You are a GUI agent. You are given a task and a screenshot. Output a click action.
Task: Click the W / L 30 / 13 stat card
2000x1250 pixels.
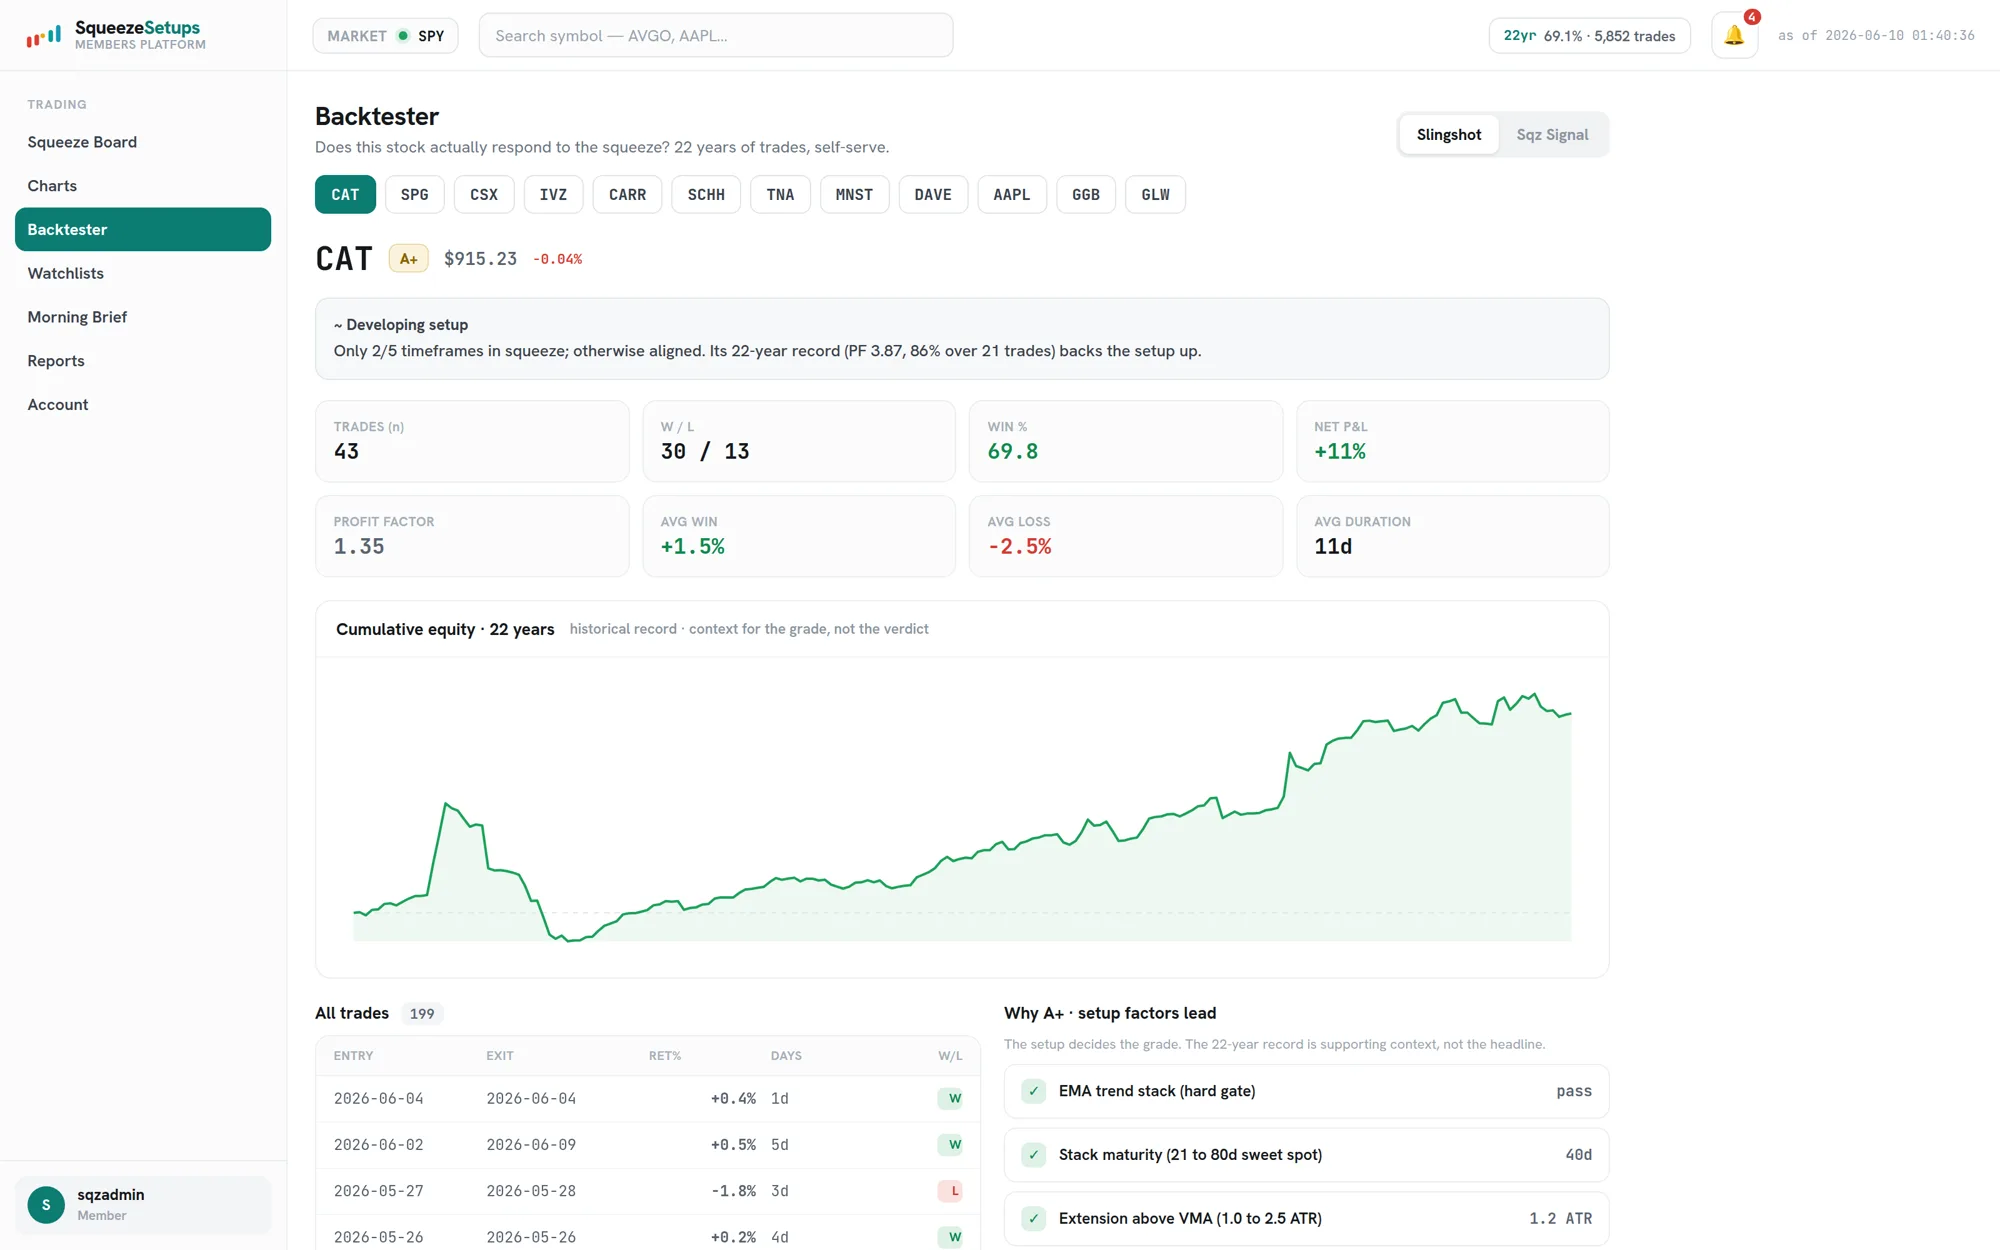coord(799,441)
